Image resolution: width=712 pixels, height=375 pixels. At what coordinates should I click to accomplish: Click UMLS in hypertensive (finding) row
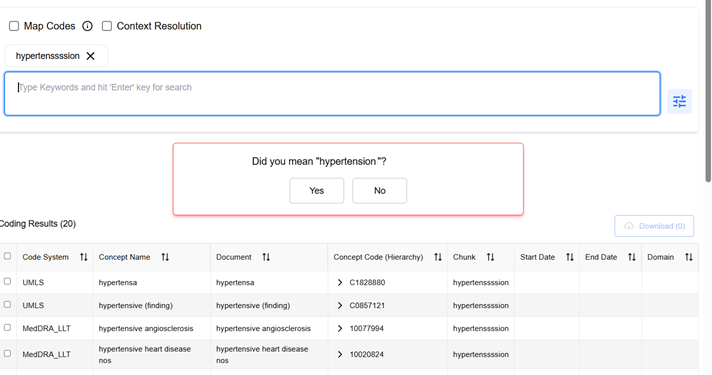(x=33, y=306)
